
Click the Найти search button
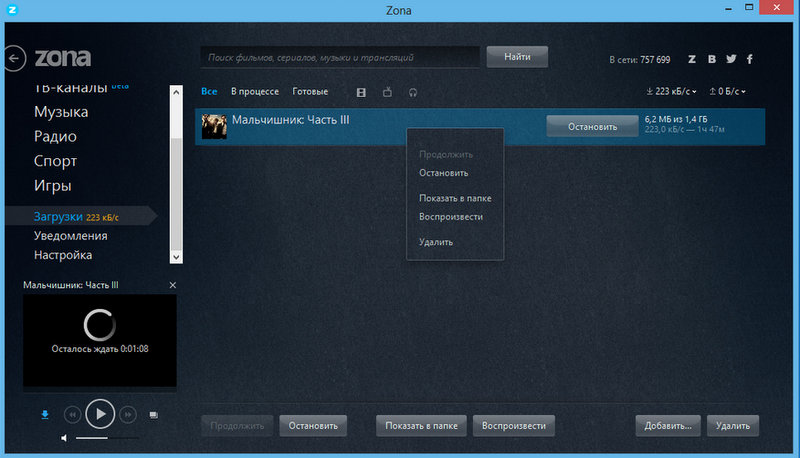tap(517, 57)
